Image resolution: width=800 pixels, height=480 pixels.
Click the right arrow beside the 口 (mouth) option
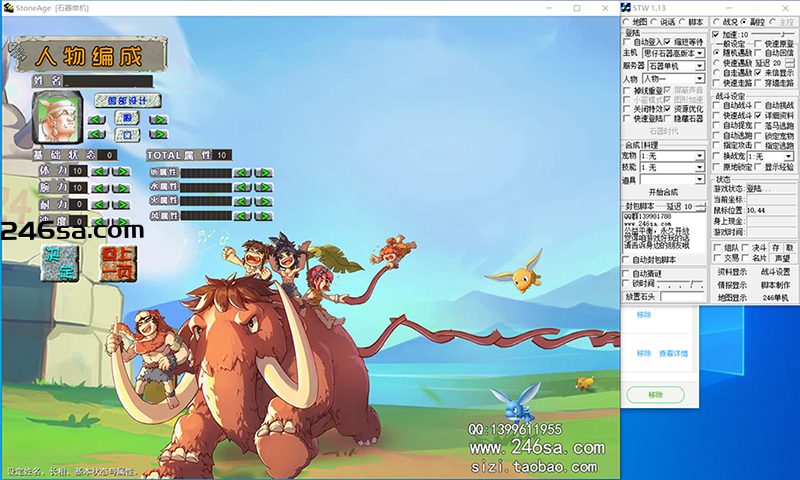pyautogui.click(x=158, y=135)
